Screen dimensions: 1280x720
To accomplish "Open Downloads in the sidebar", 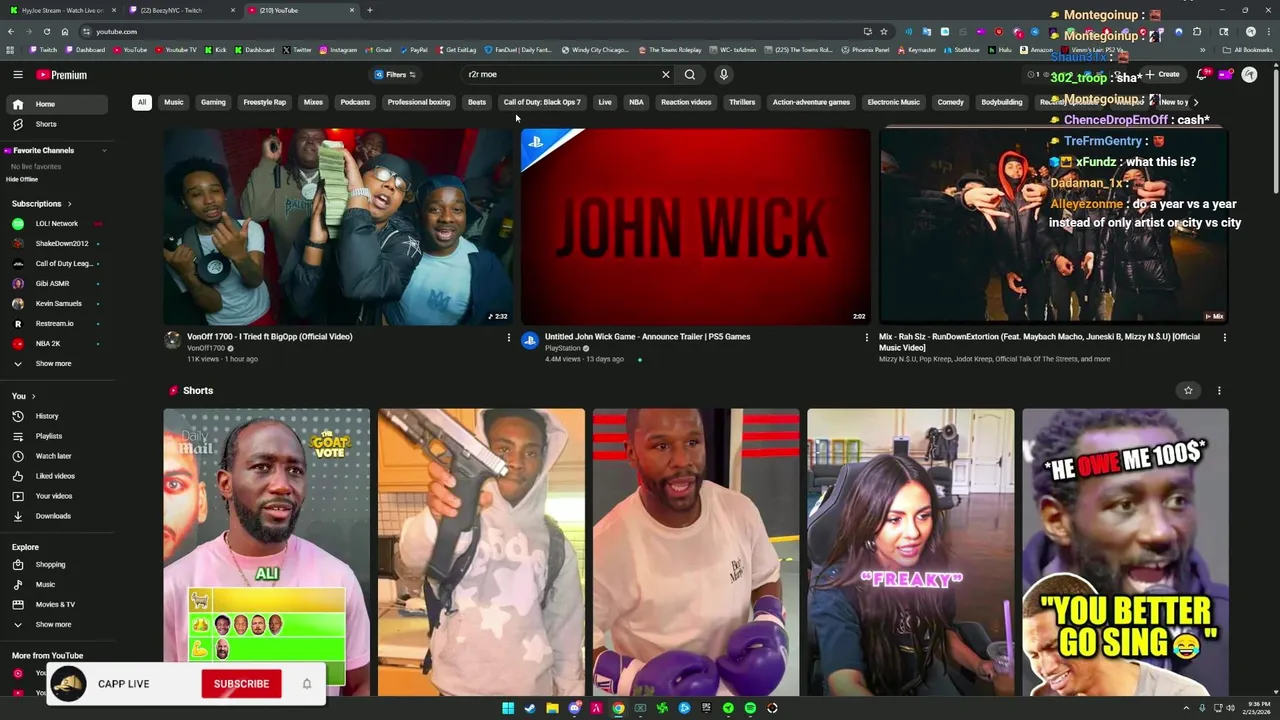I will click(57, 516).
